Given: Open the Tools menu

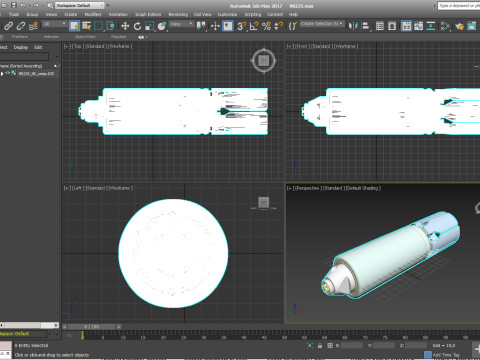Looking at the screenshot, I should coord(14,14).
